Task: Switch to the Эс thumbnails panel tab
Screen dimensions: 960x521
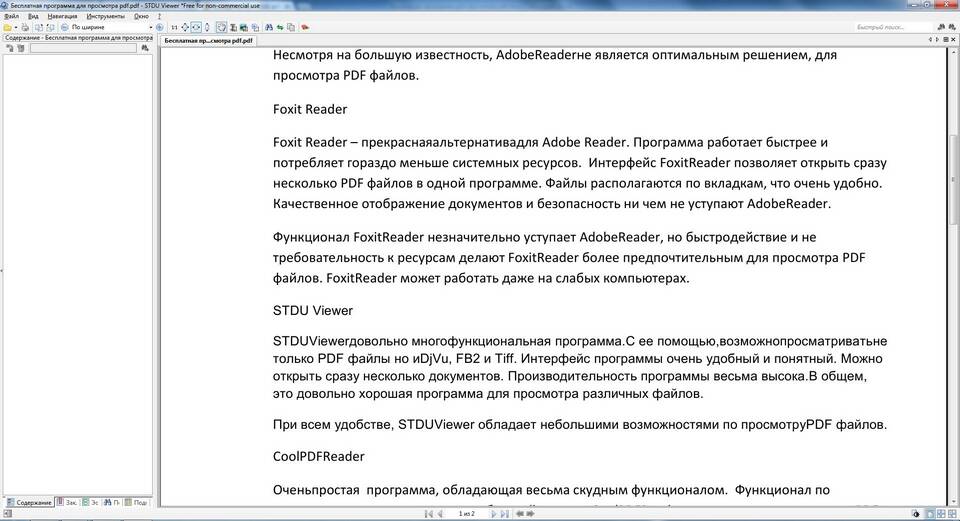Action: tap(91, 502)
